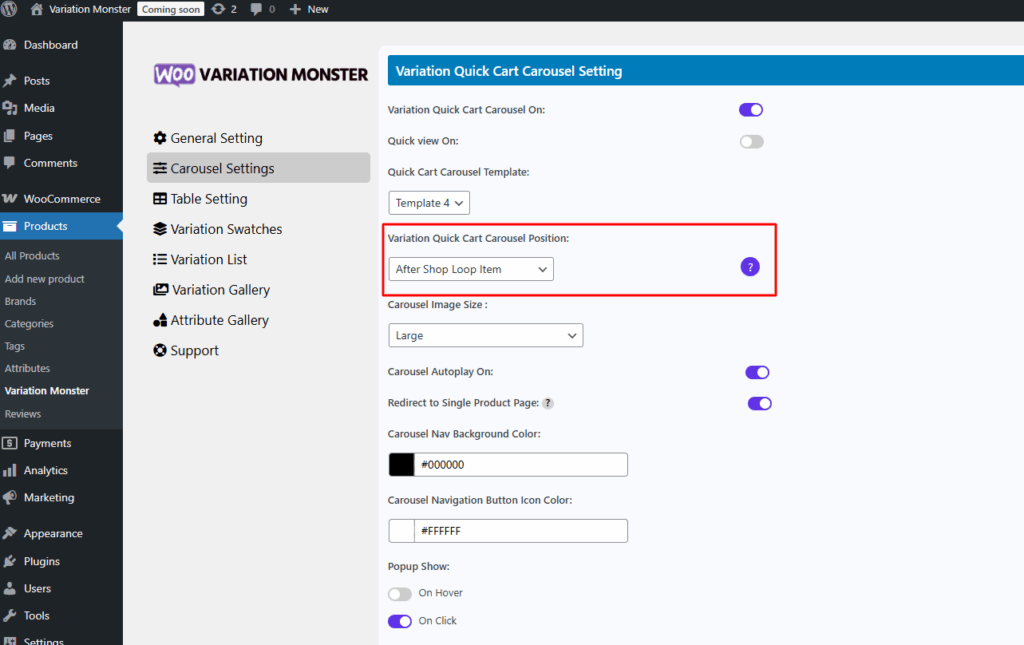Open the Attribute Gallery tab

pyautogui.click(x=259, y=320)
